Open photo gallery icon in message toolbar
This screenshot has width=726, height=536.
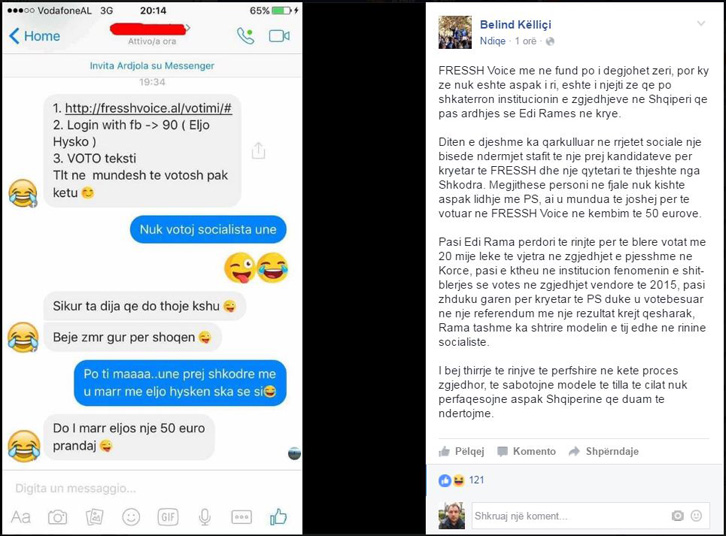click(x=94, y=517)
